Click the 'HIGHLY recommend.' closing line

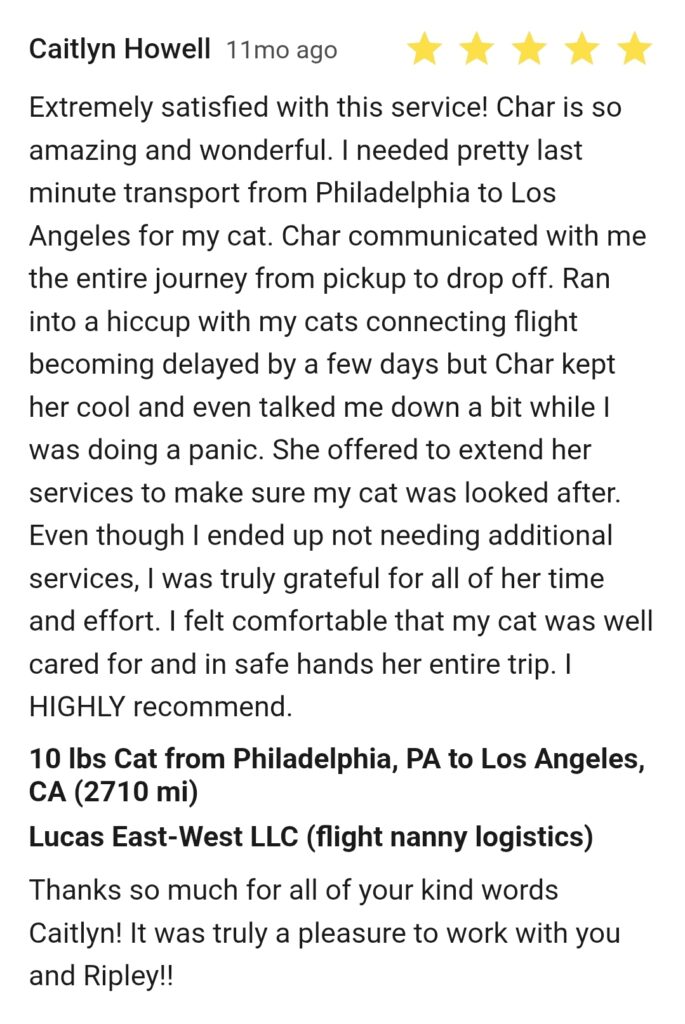point(160,707)
